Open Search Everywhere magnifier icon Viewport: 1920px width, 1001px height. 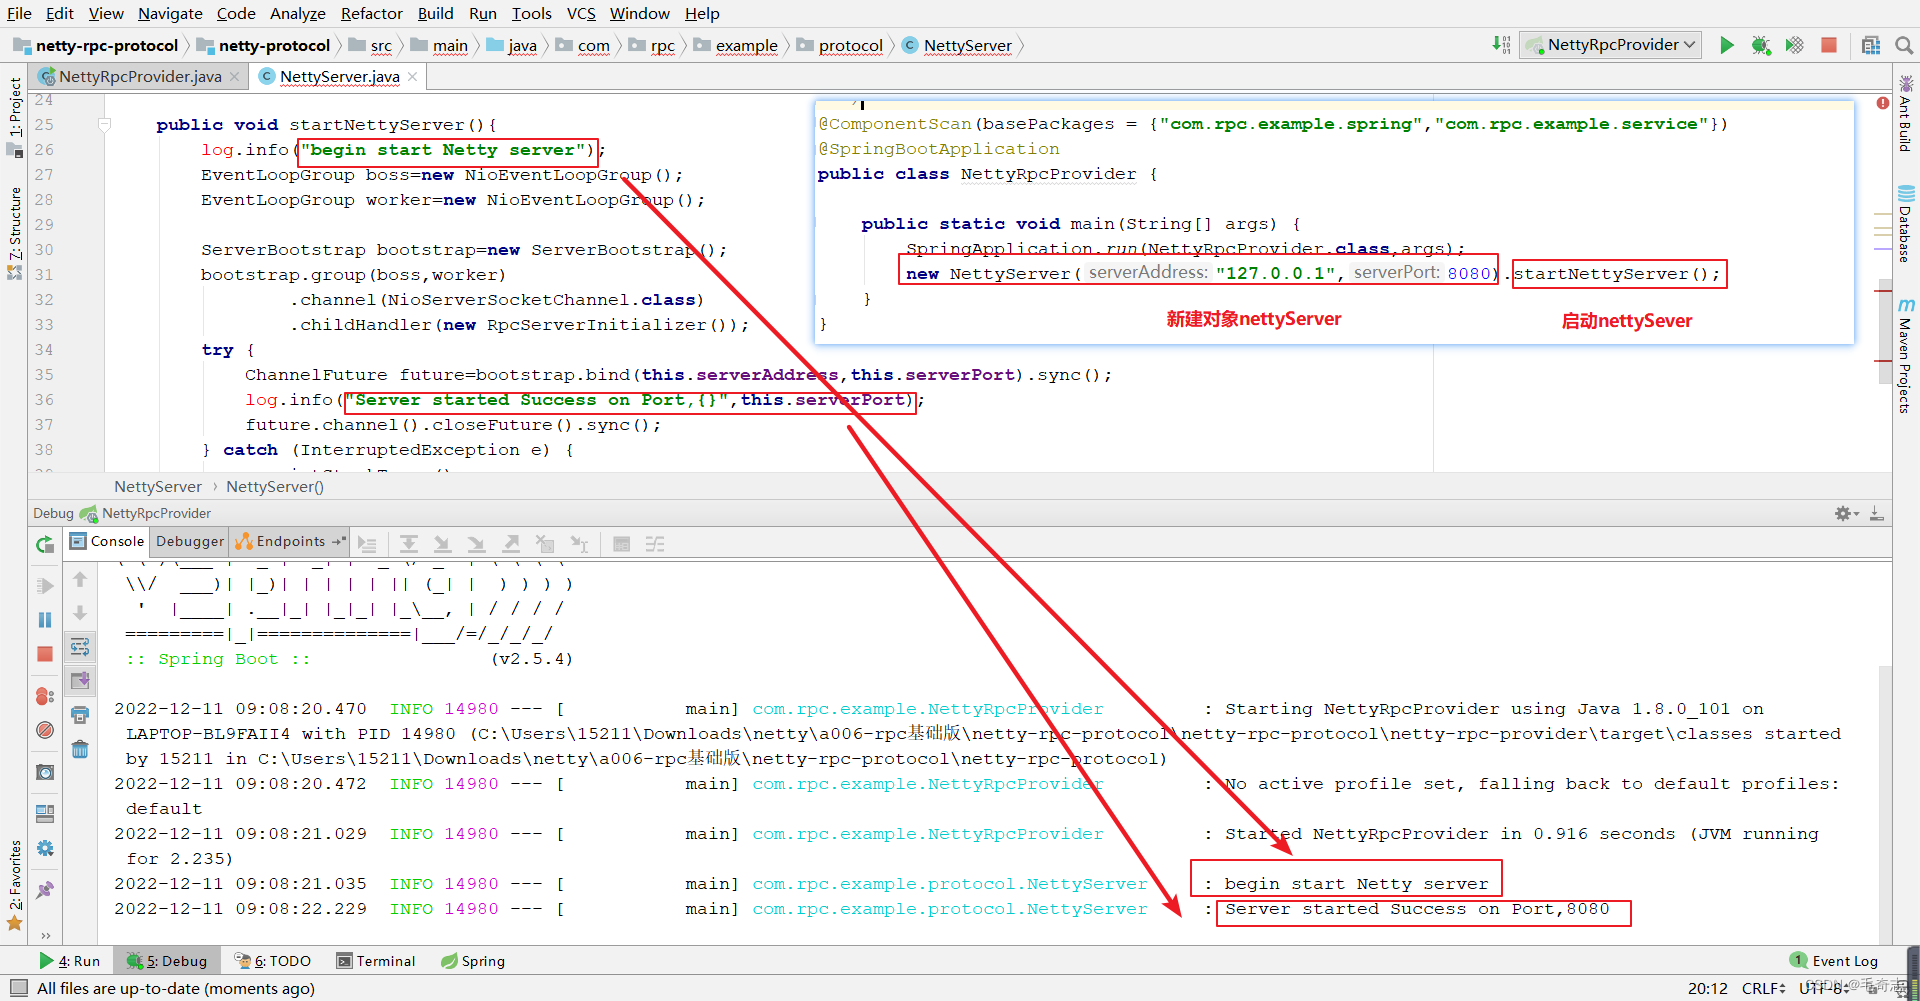point(1904,45)
